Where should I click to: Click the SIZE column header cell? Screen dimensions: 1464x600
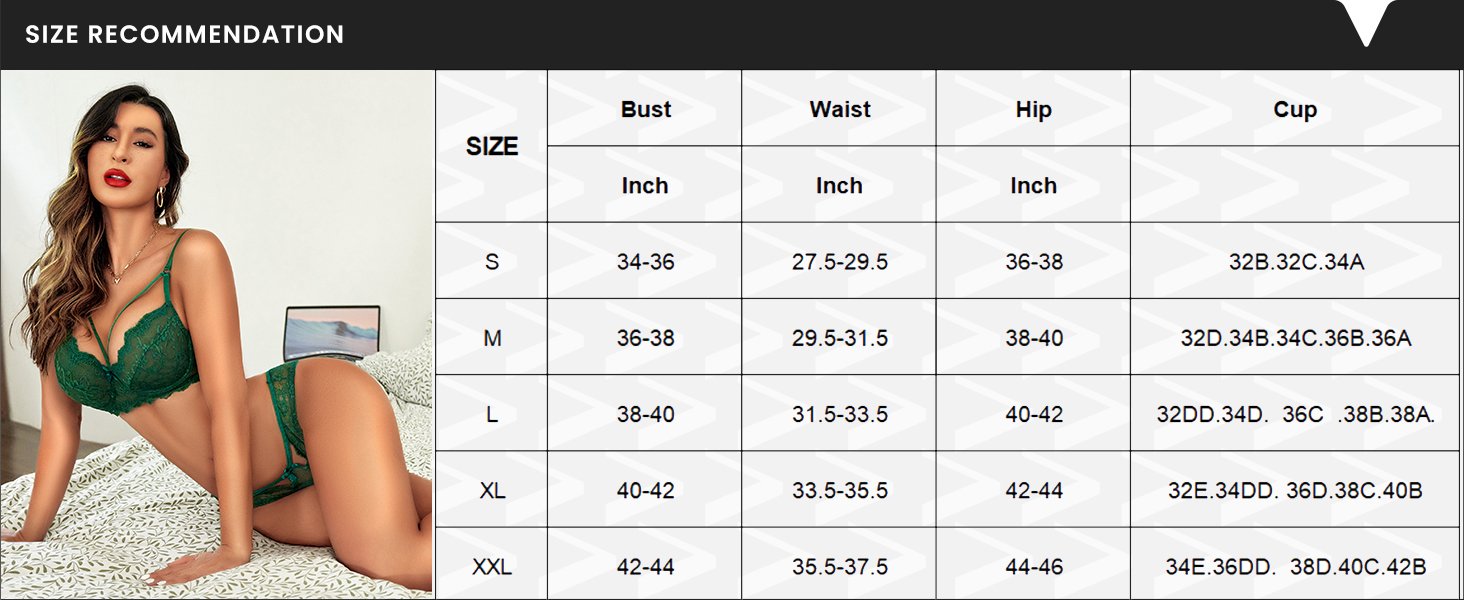tap(491, 146)
